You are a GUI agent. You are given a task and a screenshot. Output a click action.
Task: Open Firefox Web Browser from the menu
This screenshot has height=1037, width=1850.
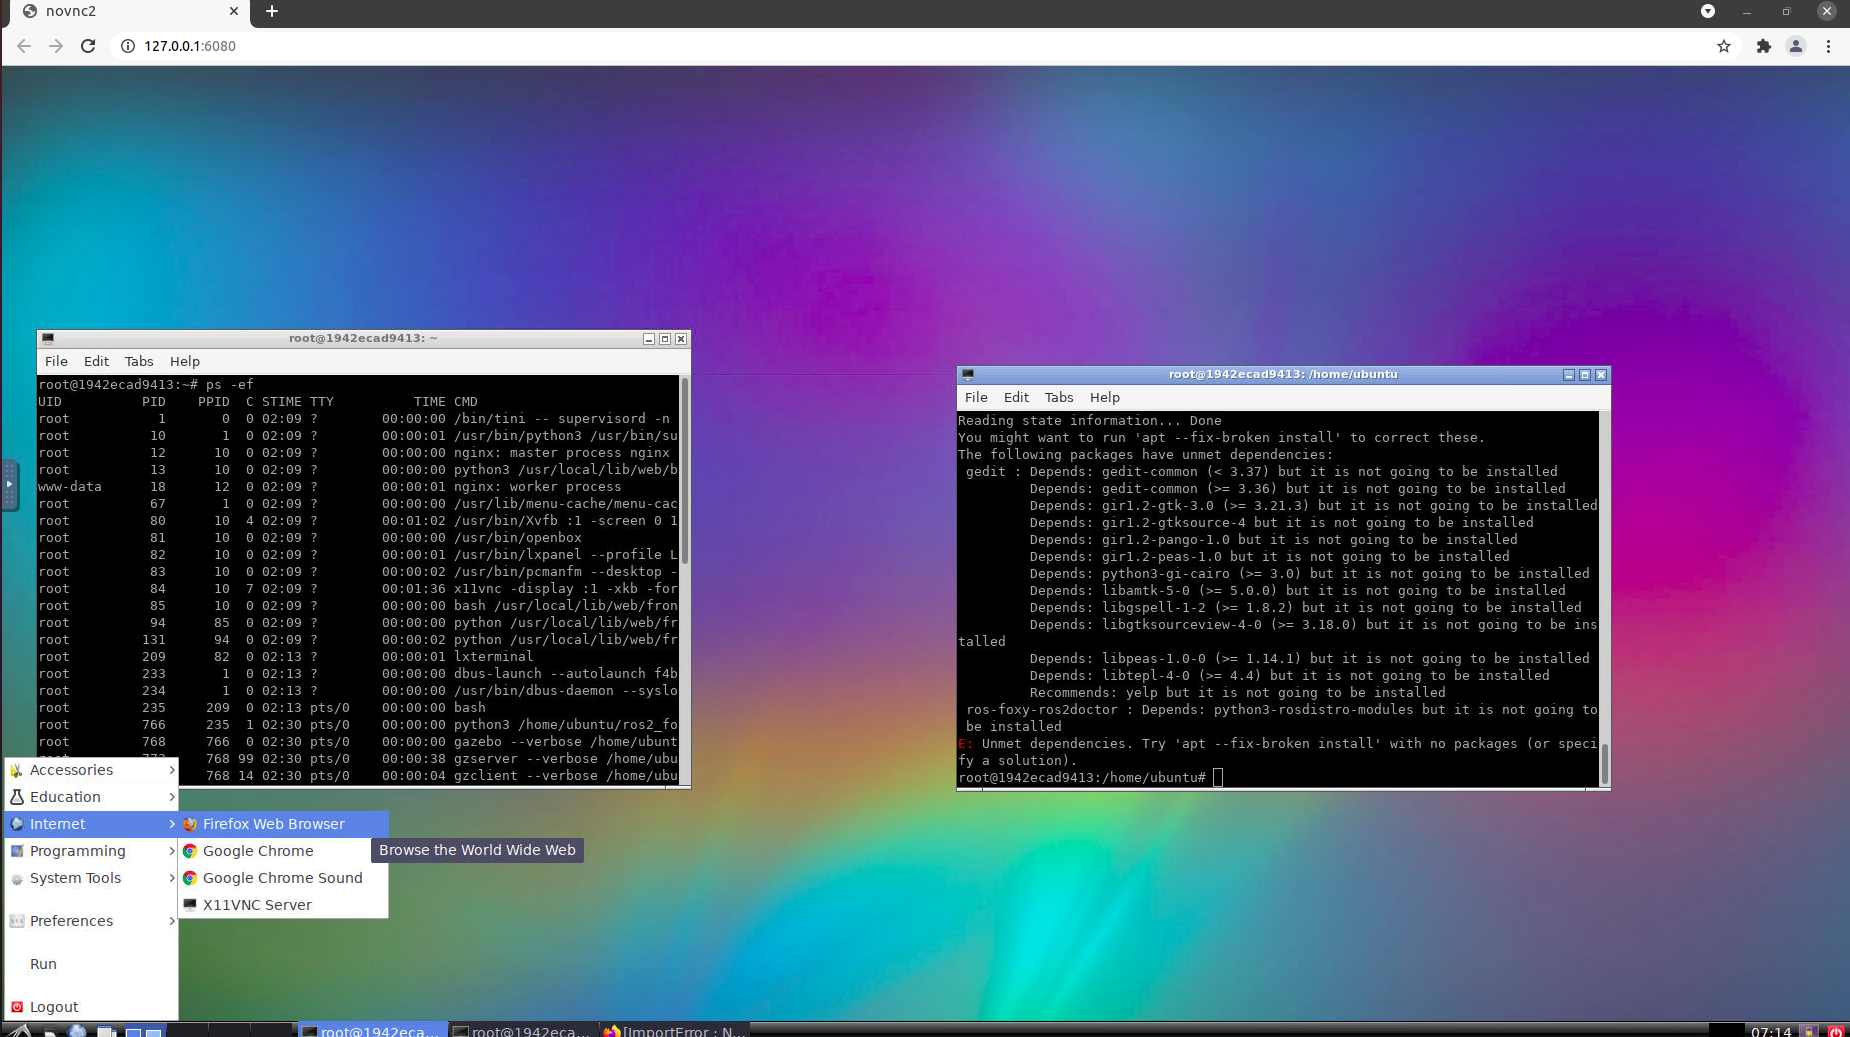(x=271, y=824)
